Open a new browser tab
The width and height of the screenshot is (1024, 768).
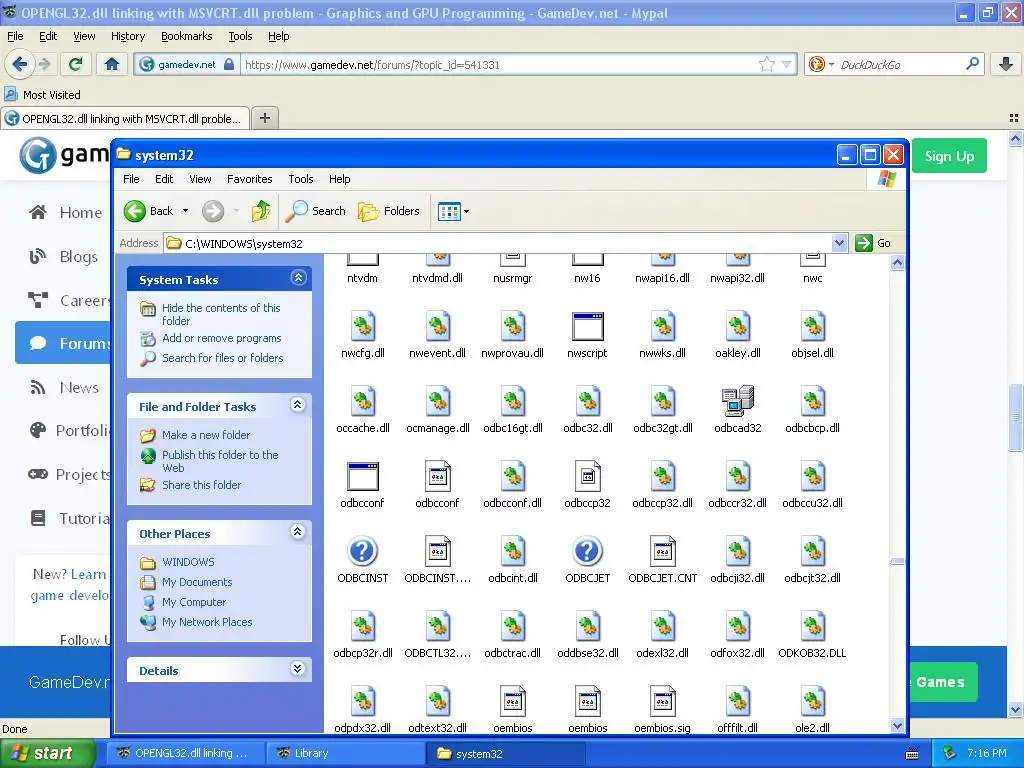click(264, 118)
